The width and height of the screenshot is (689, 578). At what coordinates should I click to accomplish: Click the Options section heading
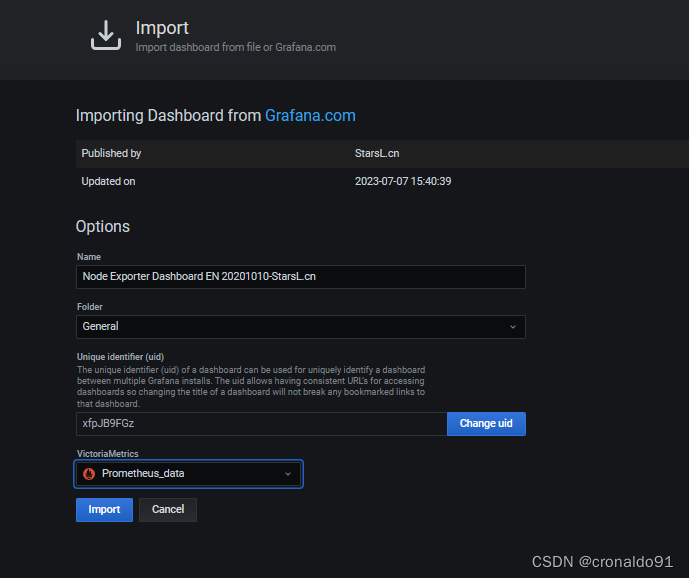click(103, 226)
